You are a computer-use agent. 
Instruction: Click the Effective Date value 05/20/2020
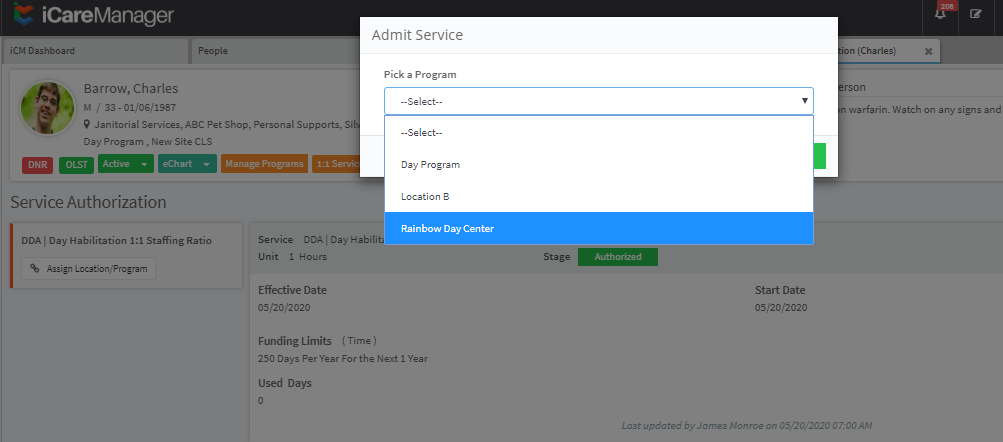[284, 308]
